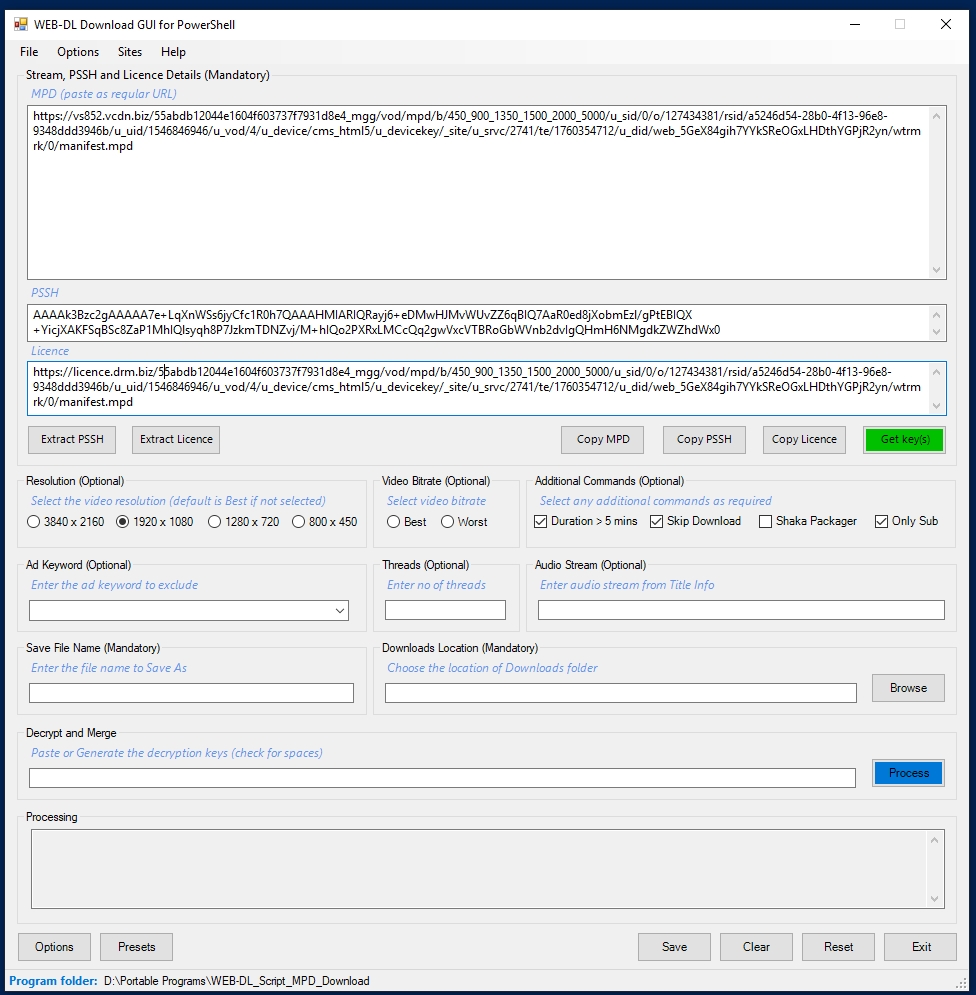Click the bottom Options button

click(x=54, y=947)
